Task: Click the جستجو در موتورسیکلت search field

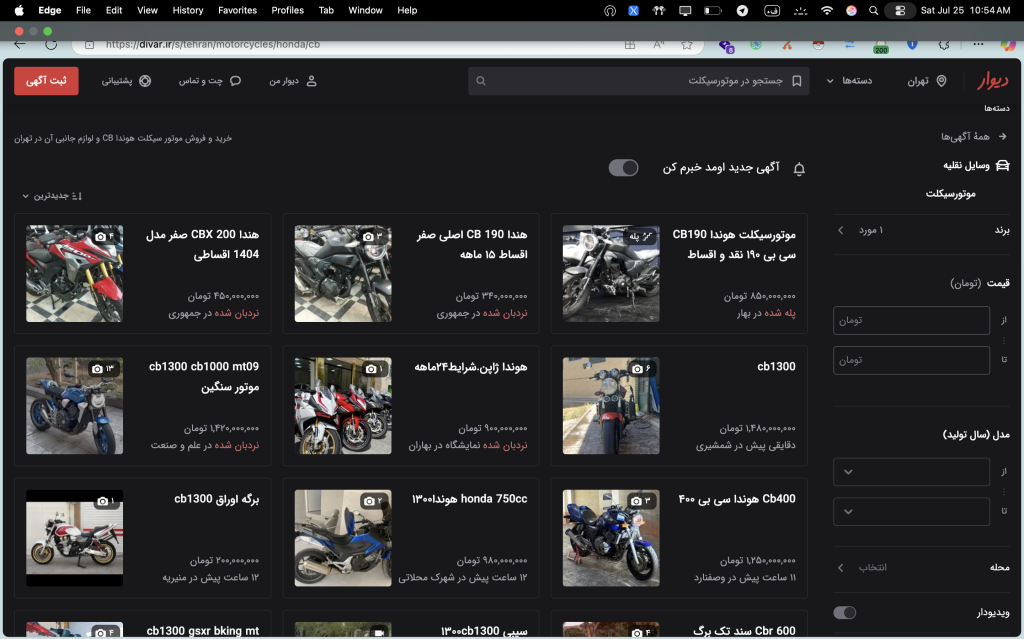Action: click(x=639, y=81)
